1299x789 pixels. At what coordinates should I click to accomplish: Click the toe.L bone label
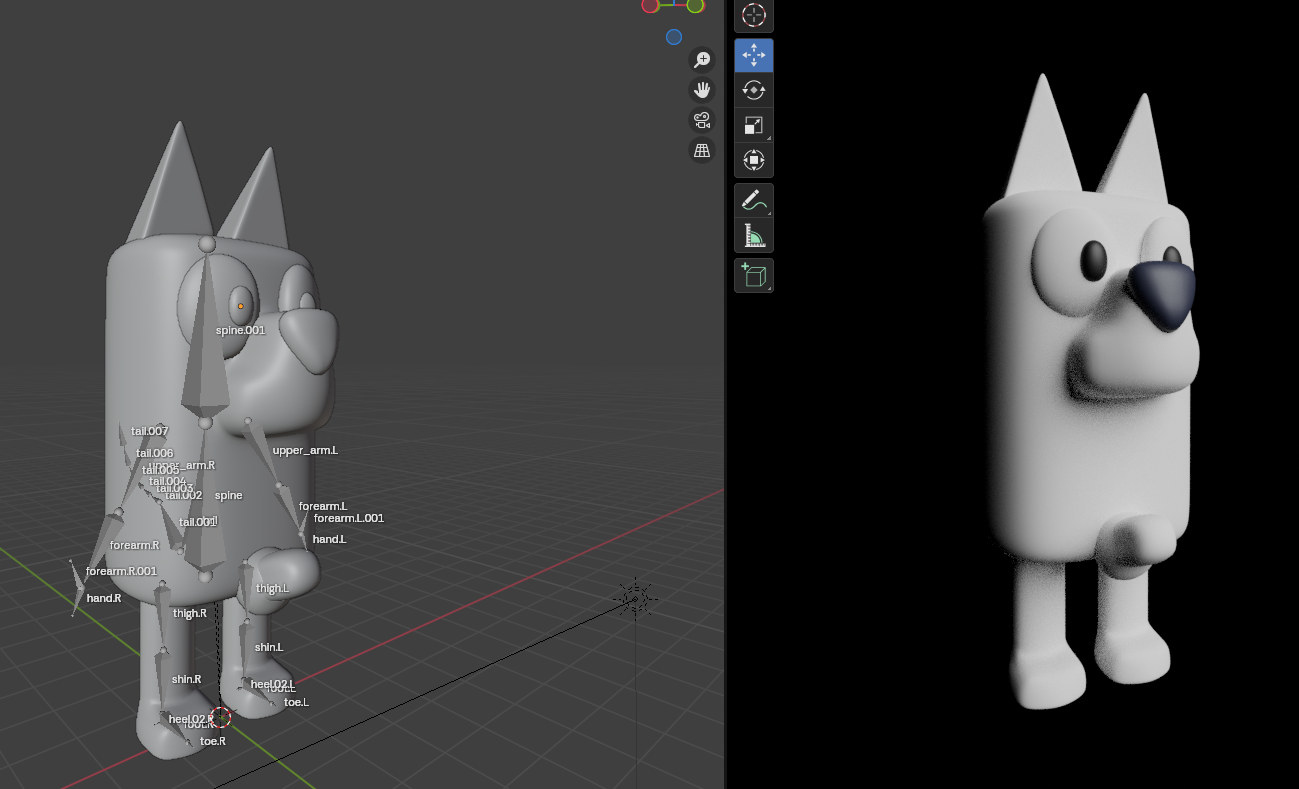point(296,702)
